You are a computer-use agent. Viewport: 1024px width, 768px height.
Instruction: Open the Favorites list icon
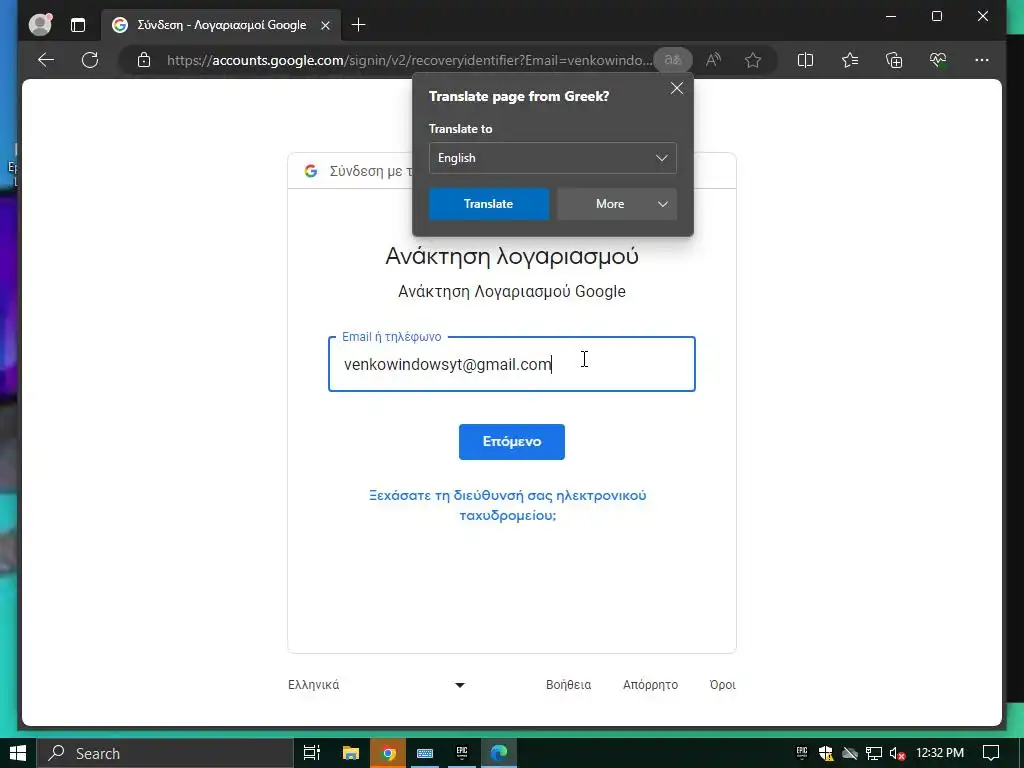[x=850, y=60]
